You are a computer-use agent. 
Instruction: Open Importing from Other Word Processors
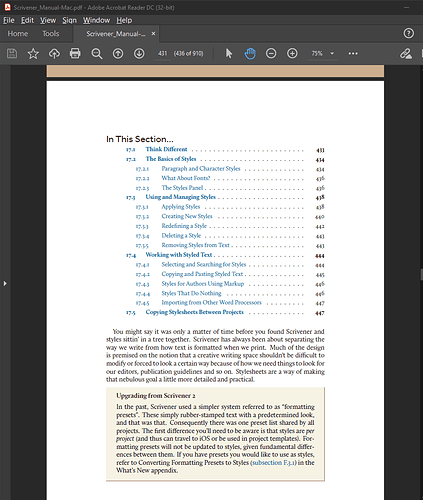[x=211, y=303]
